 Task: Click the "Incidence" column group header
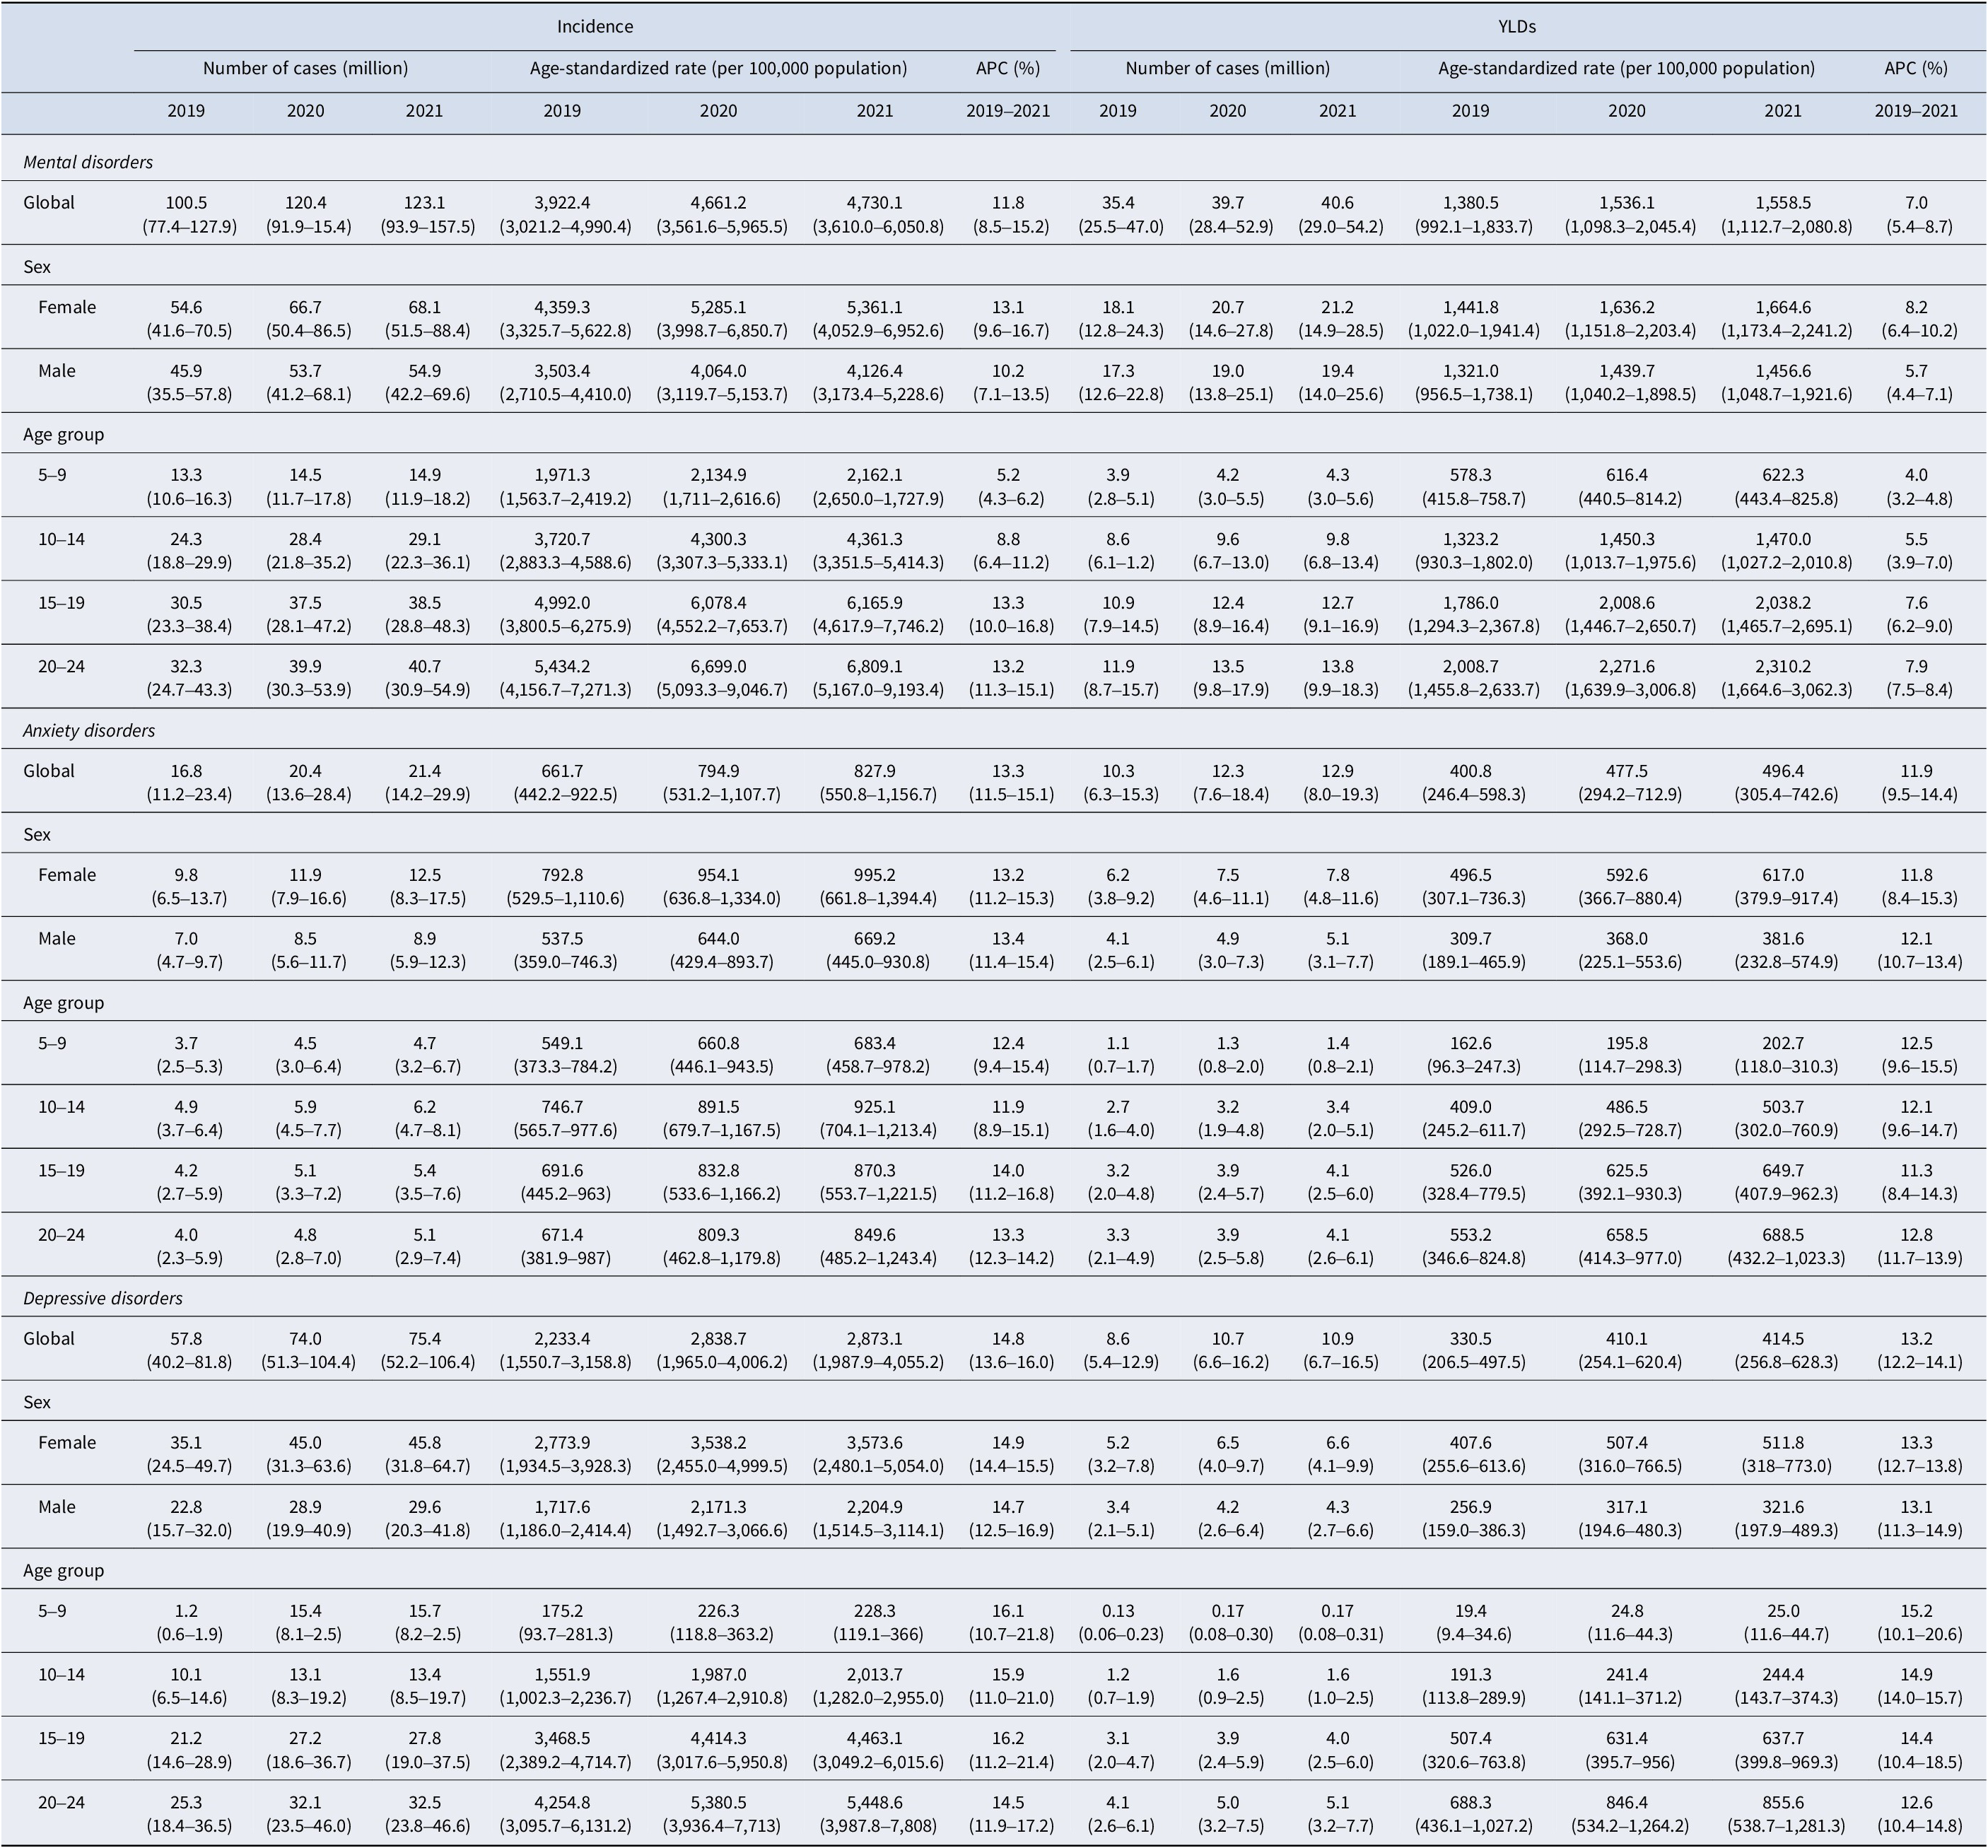(x=595, y=27)
